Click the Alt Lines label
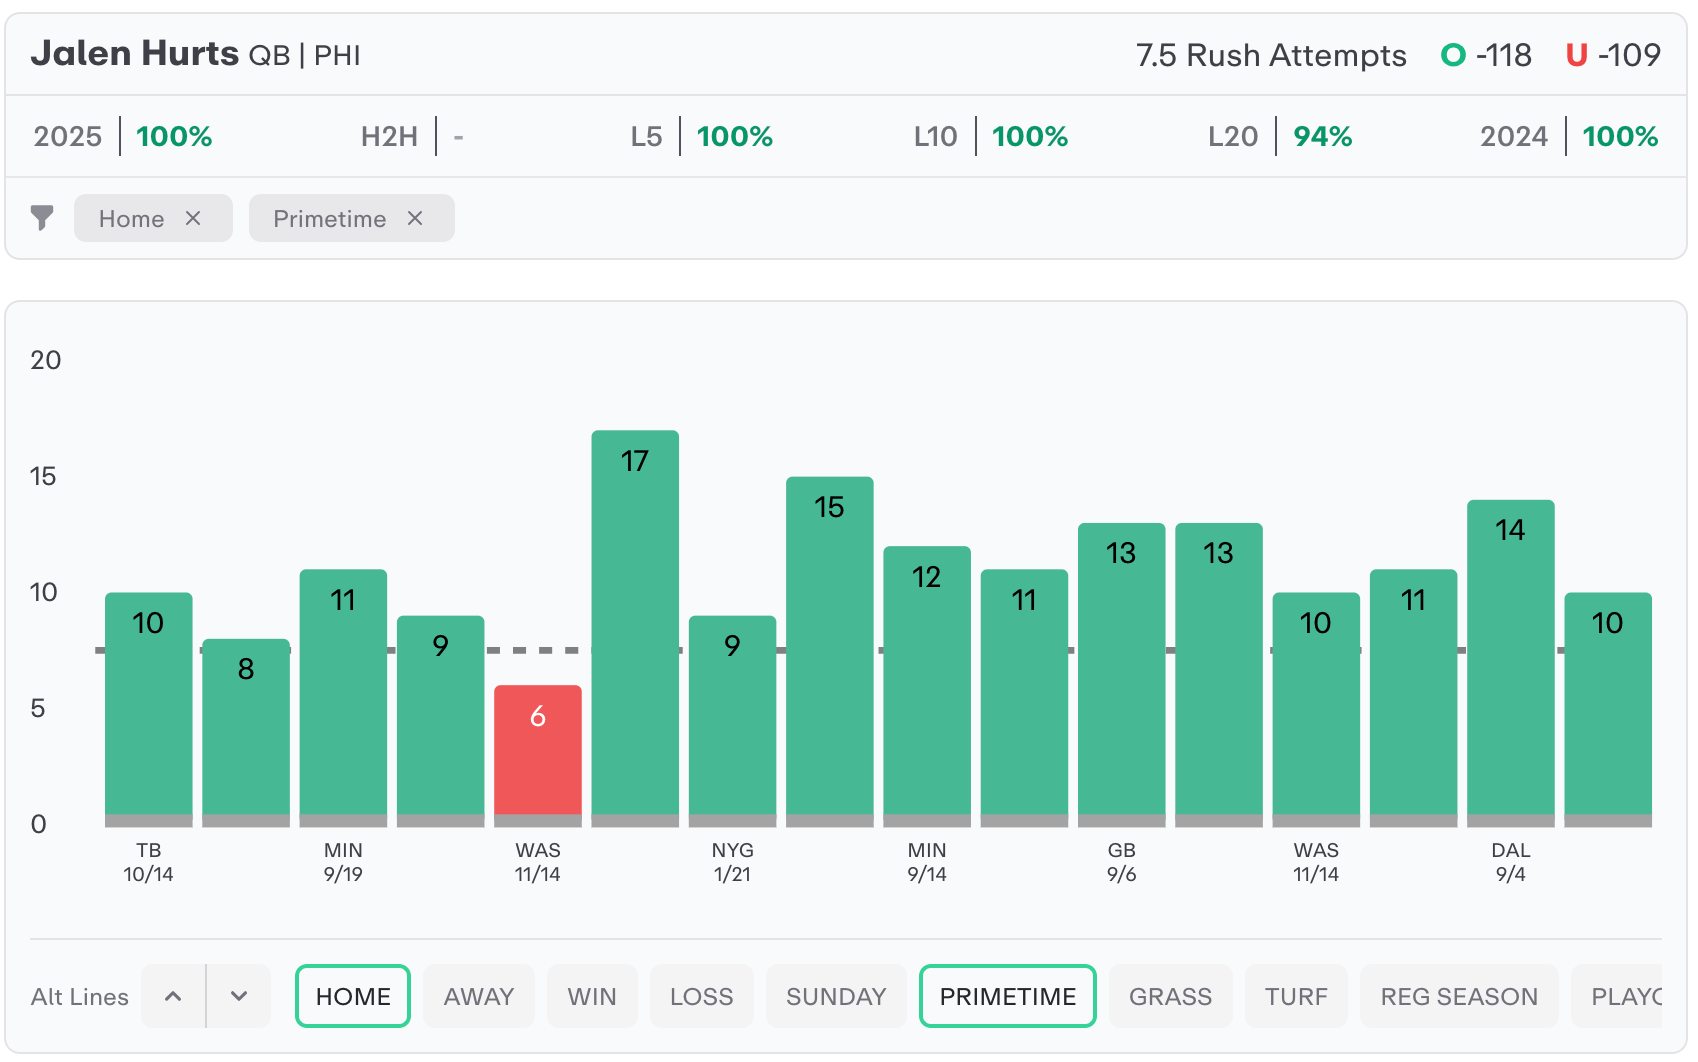This screenshot has width=1698, height=1062. (x=80, y=997)
